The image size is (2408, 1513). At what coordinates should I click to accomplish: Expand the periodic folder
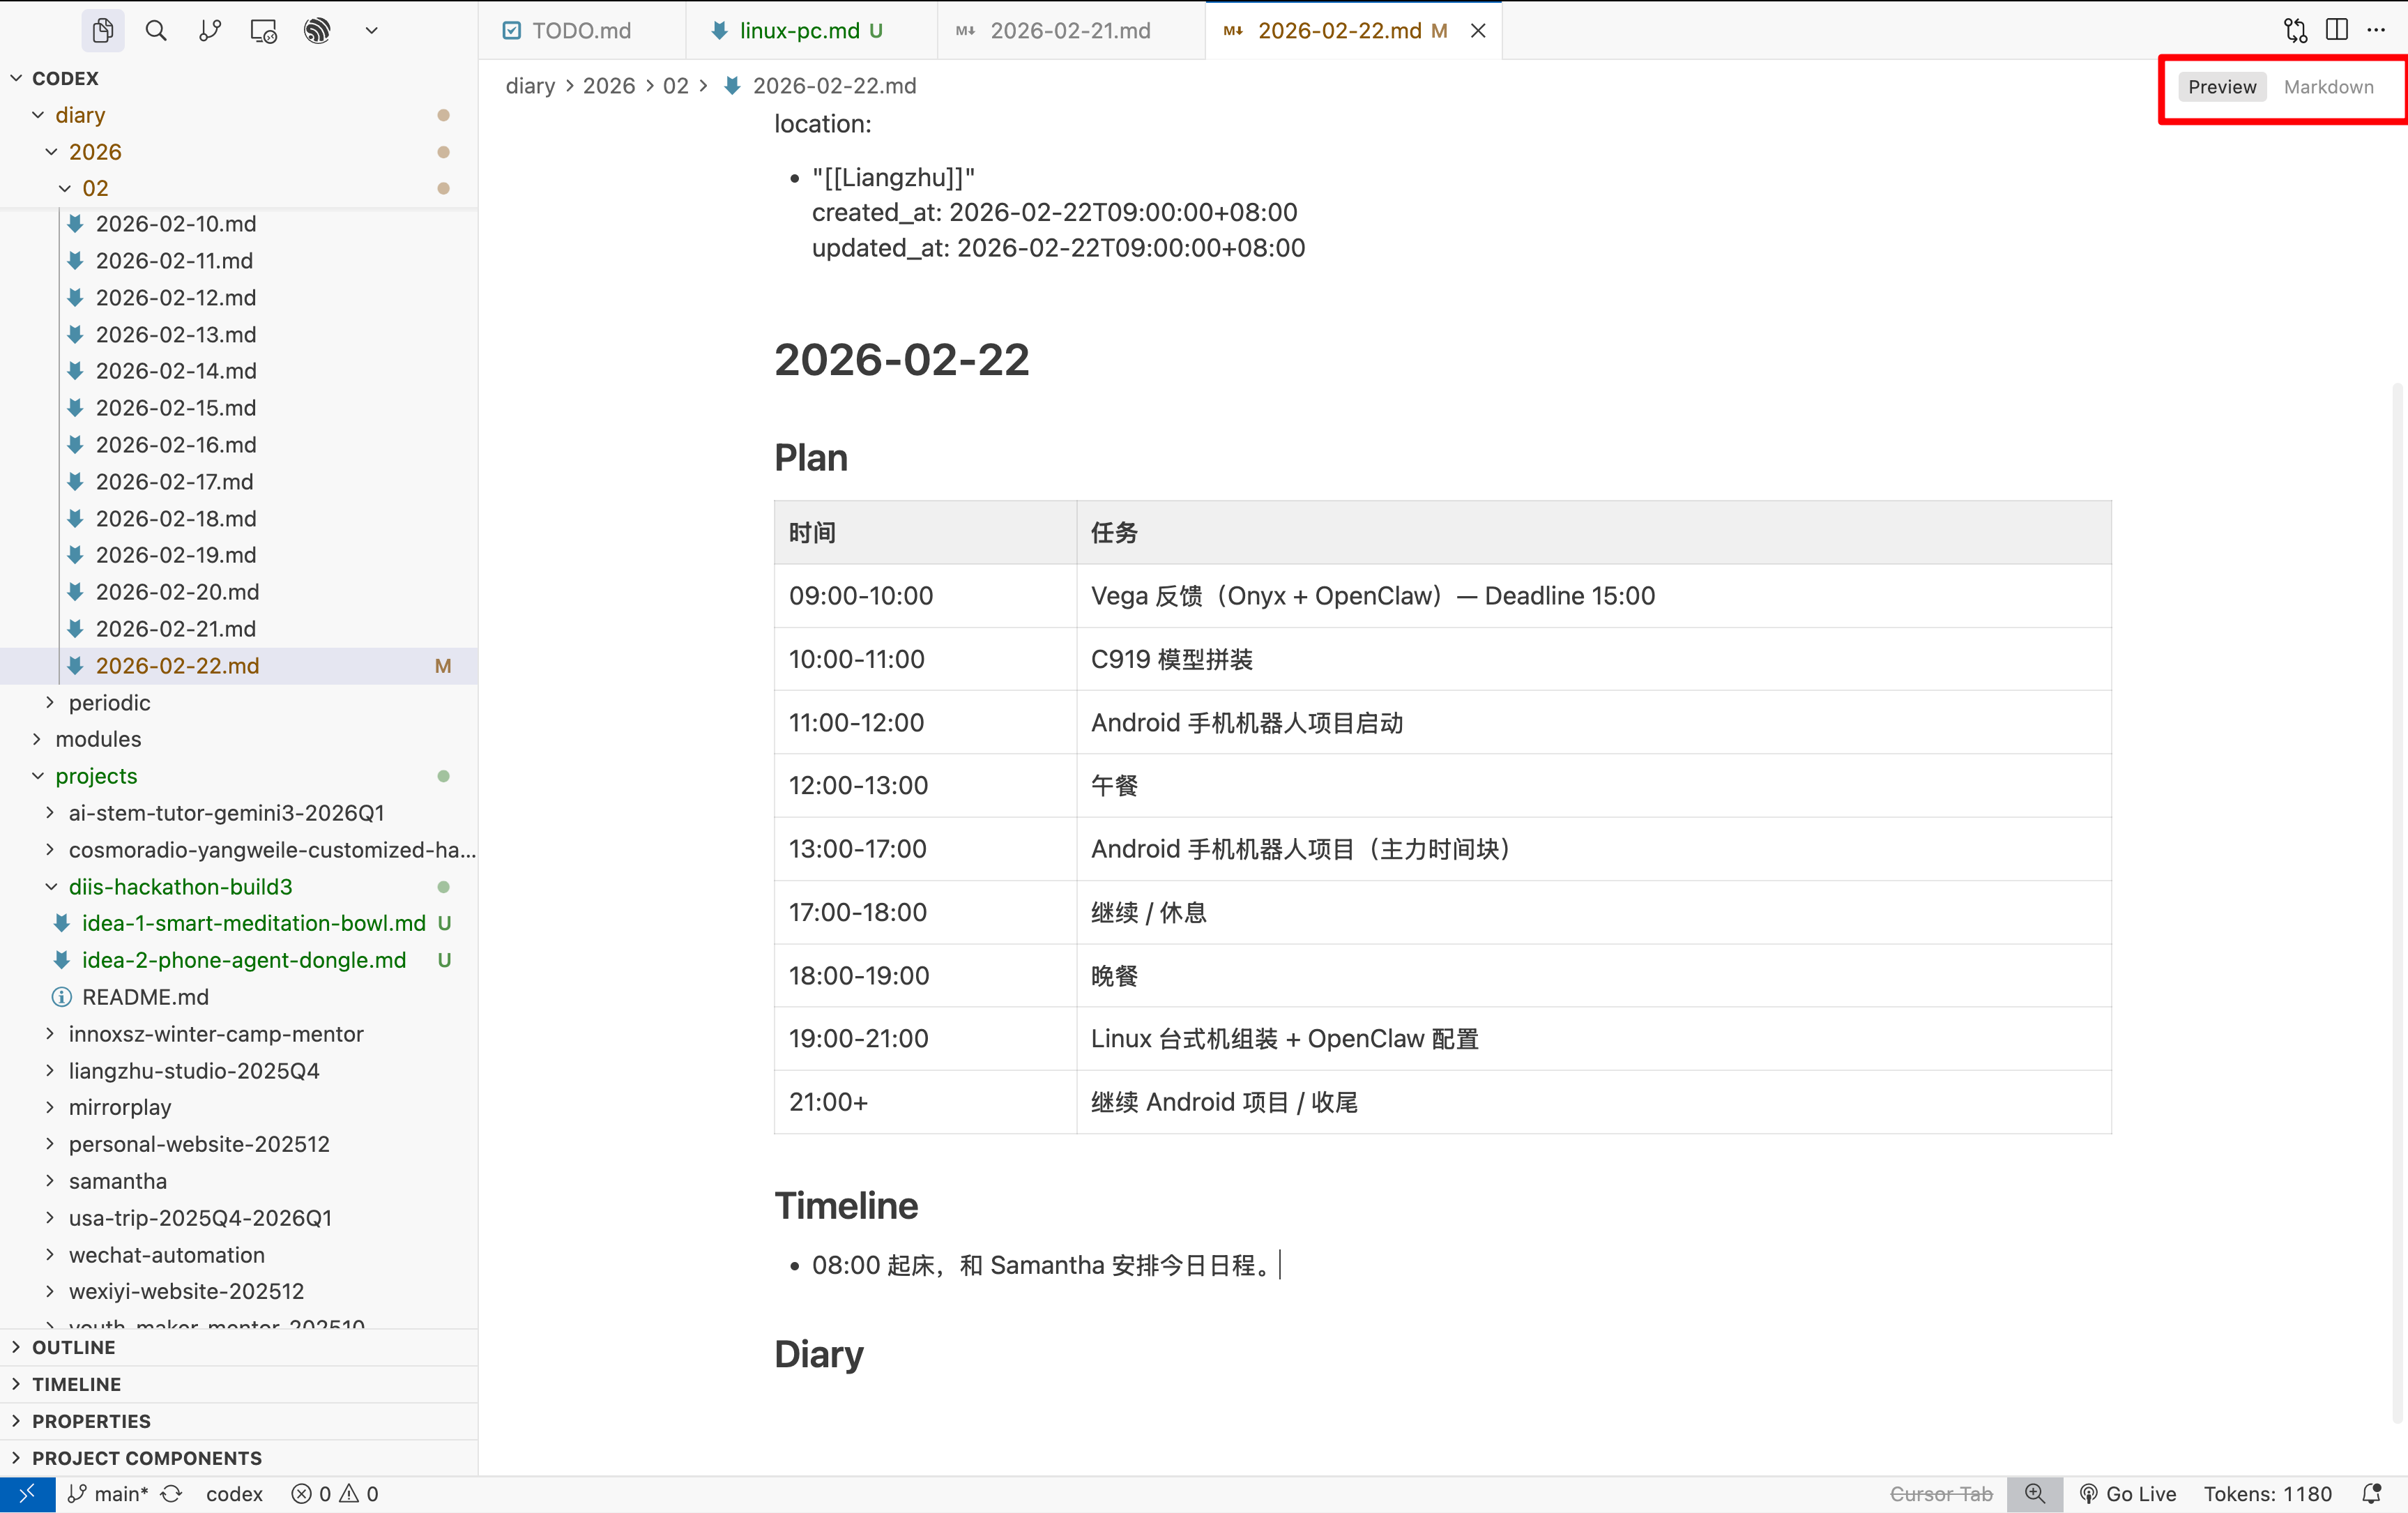pos(109,702)
